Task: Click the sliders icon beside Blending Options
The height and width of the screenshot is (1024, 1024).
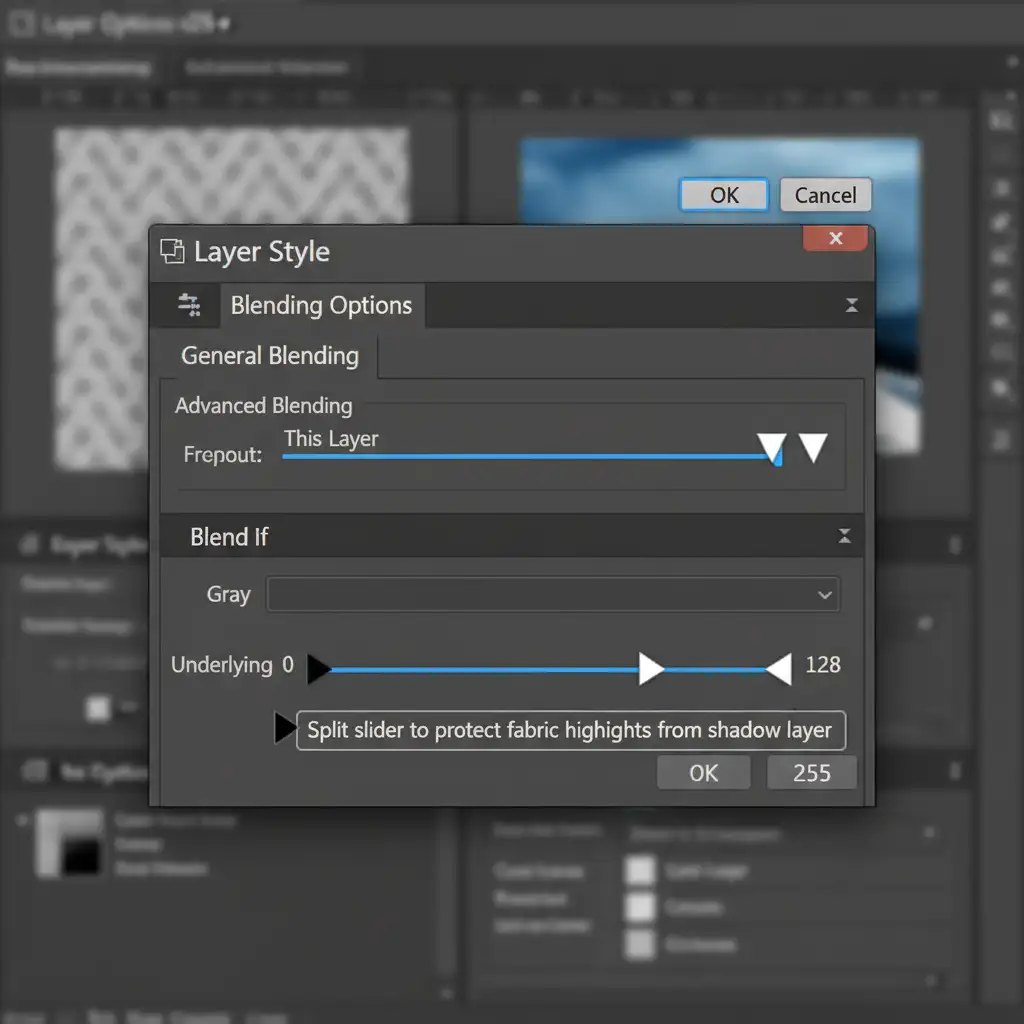Action: pos(188,306)
